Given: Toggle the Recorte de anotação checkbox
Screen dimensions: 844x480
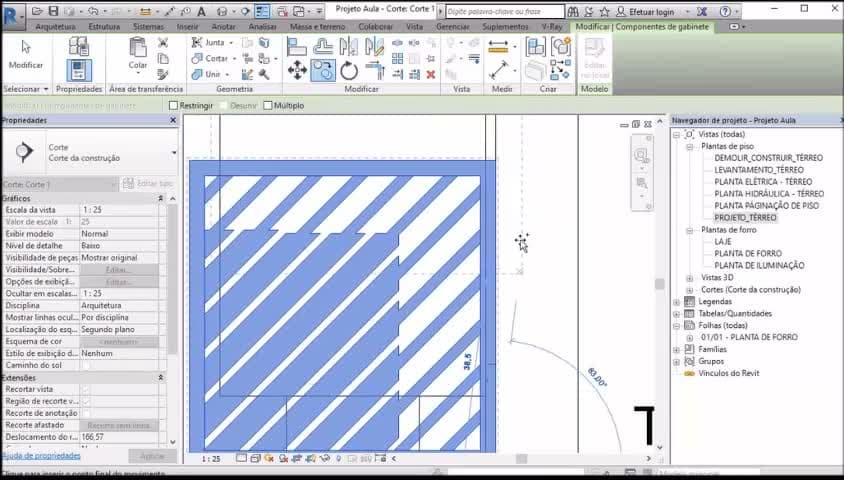Looking at the screenshot, I should [85, 413].
